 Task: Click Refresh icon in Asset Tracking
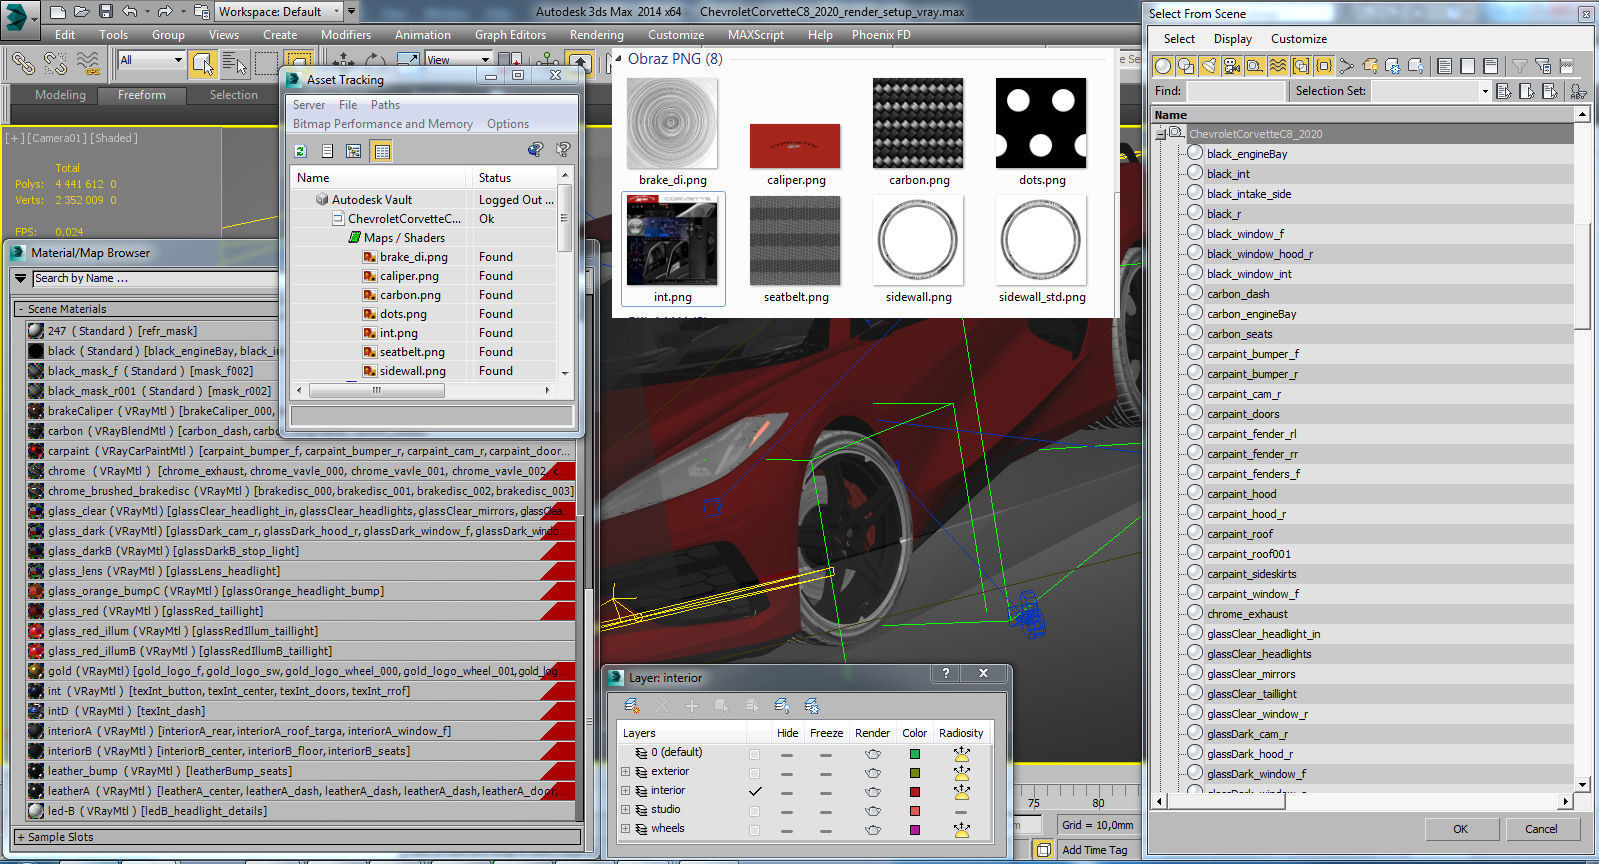[300, 151]
